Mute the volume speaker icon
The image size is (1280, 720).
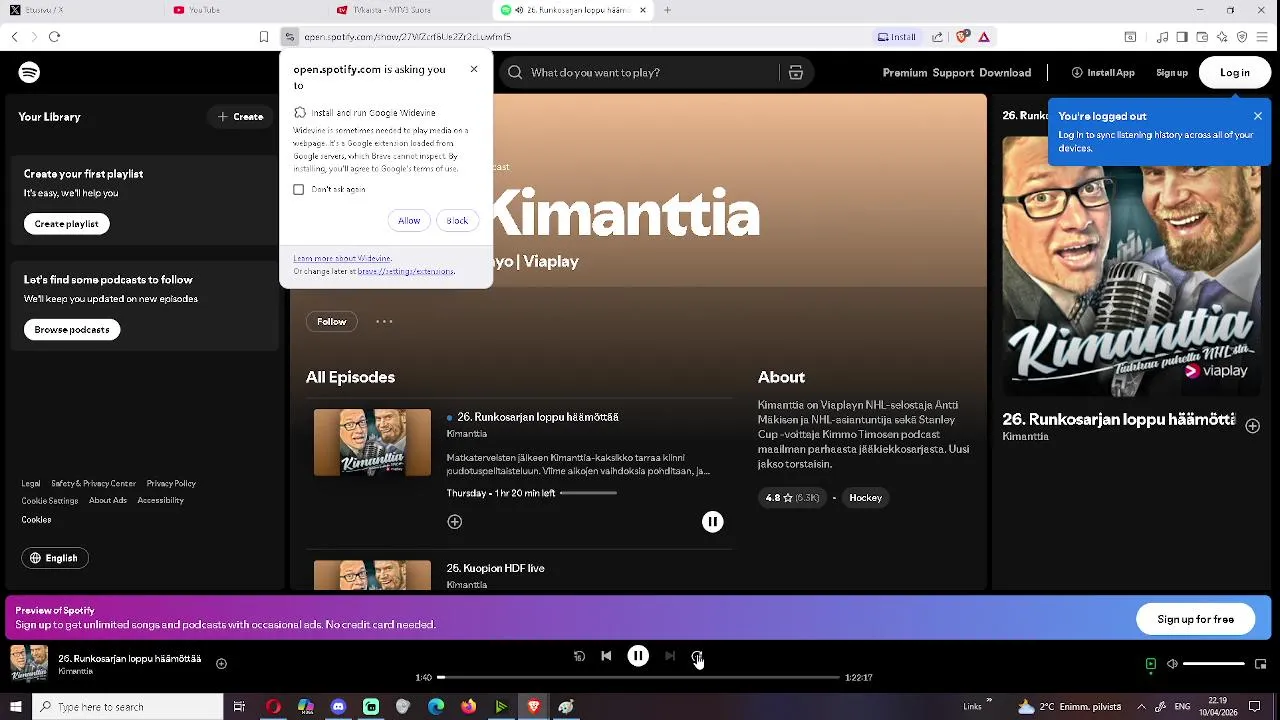pos(1172,664)
